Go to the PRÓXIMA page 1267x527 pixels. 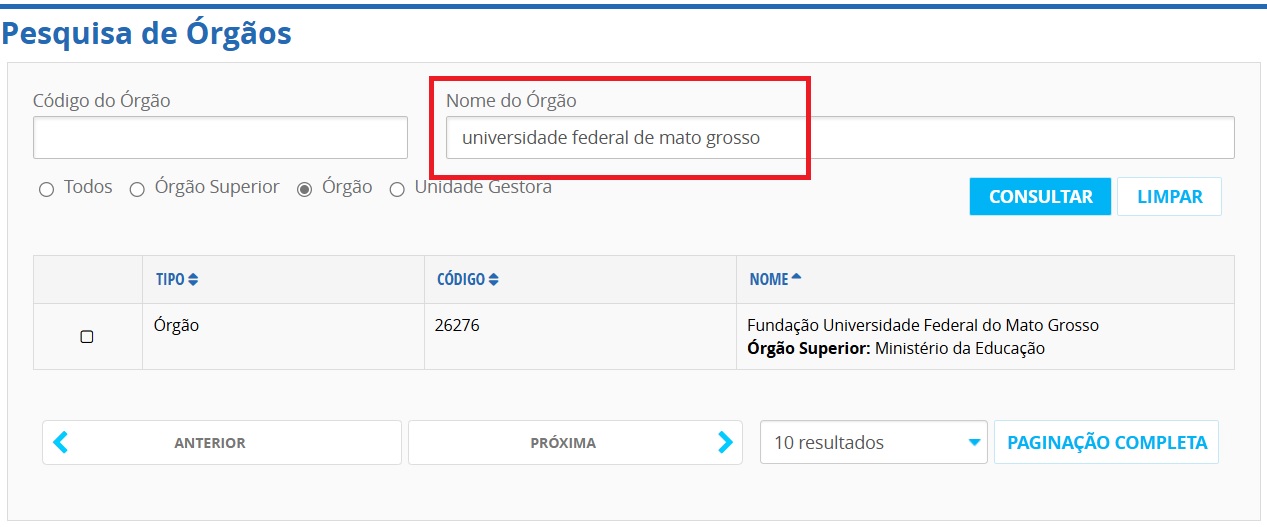[563, 442]
